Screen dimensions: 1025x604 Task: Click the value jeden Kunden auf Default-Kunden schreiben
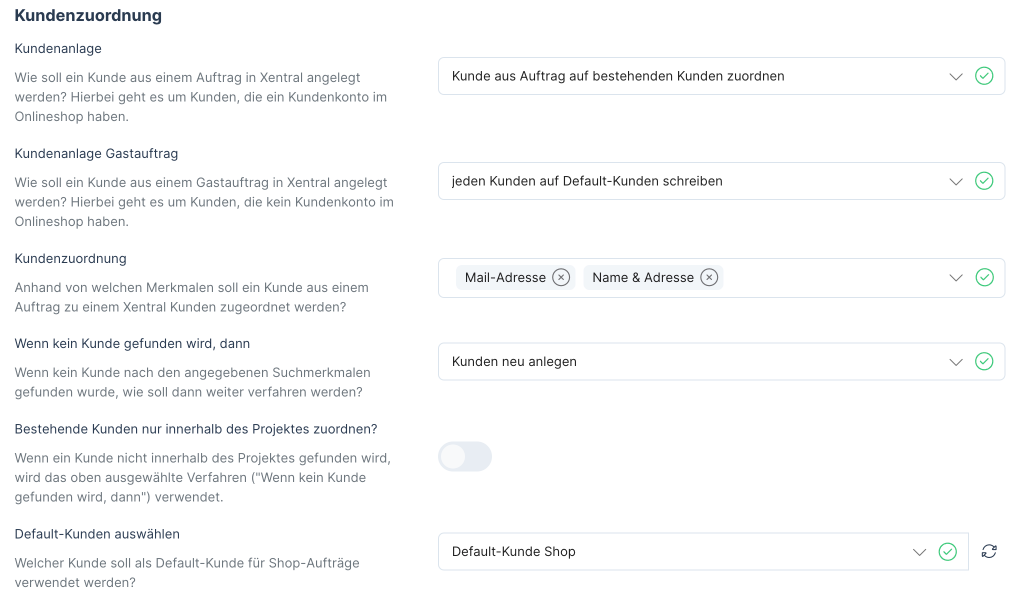coord(588,181)
